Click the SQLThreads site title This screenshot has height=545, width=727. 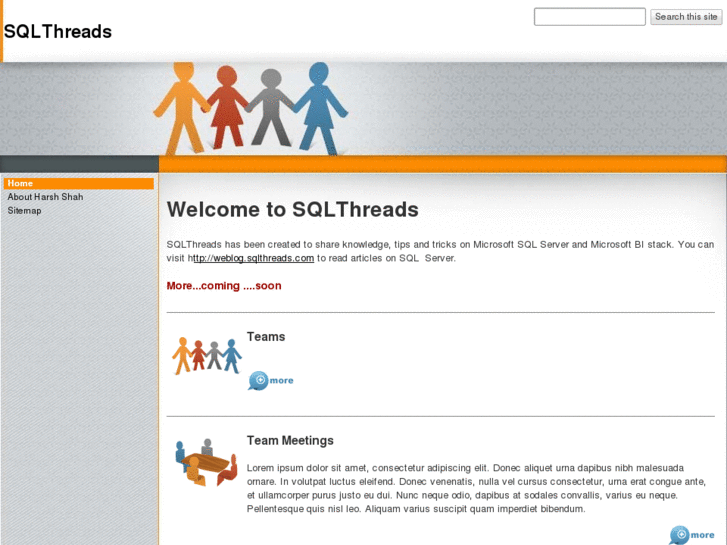click(58, 32)
